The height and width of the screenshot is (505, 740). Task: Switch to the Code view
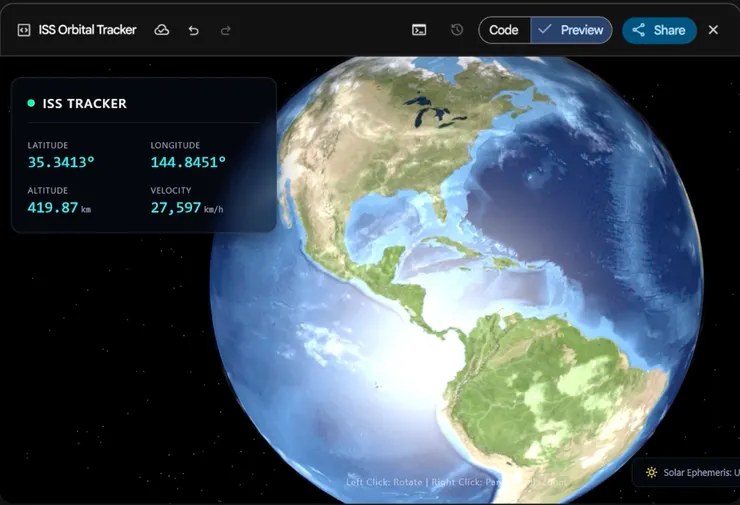[504, 30]
